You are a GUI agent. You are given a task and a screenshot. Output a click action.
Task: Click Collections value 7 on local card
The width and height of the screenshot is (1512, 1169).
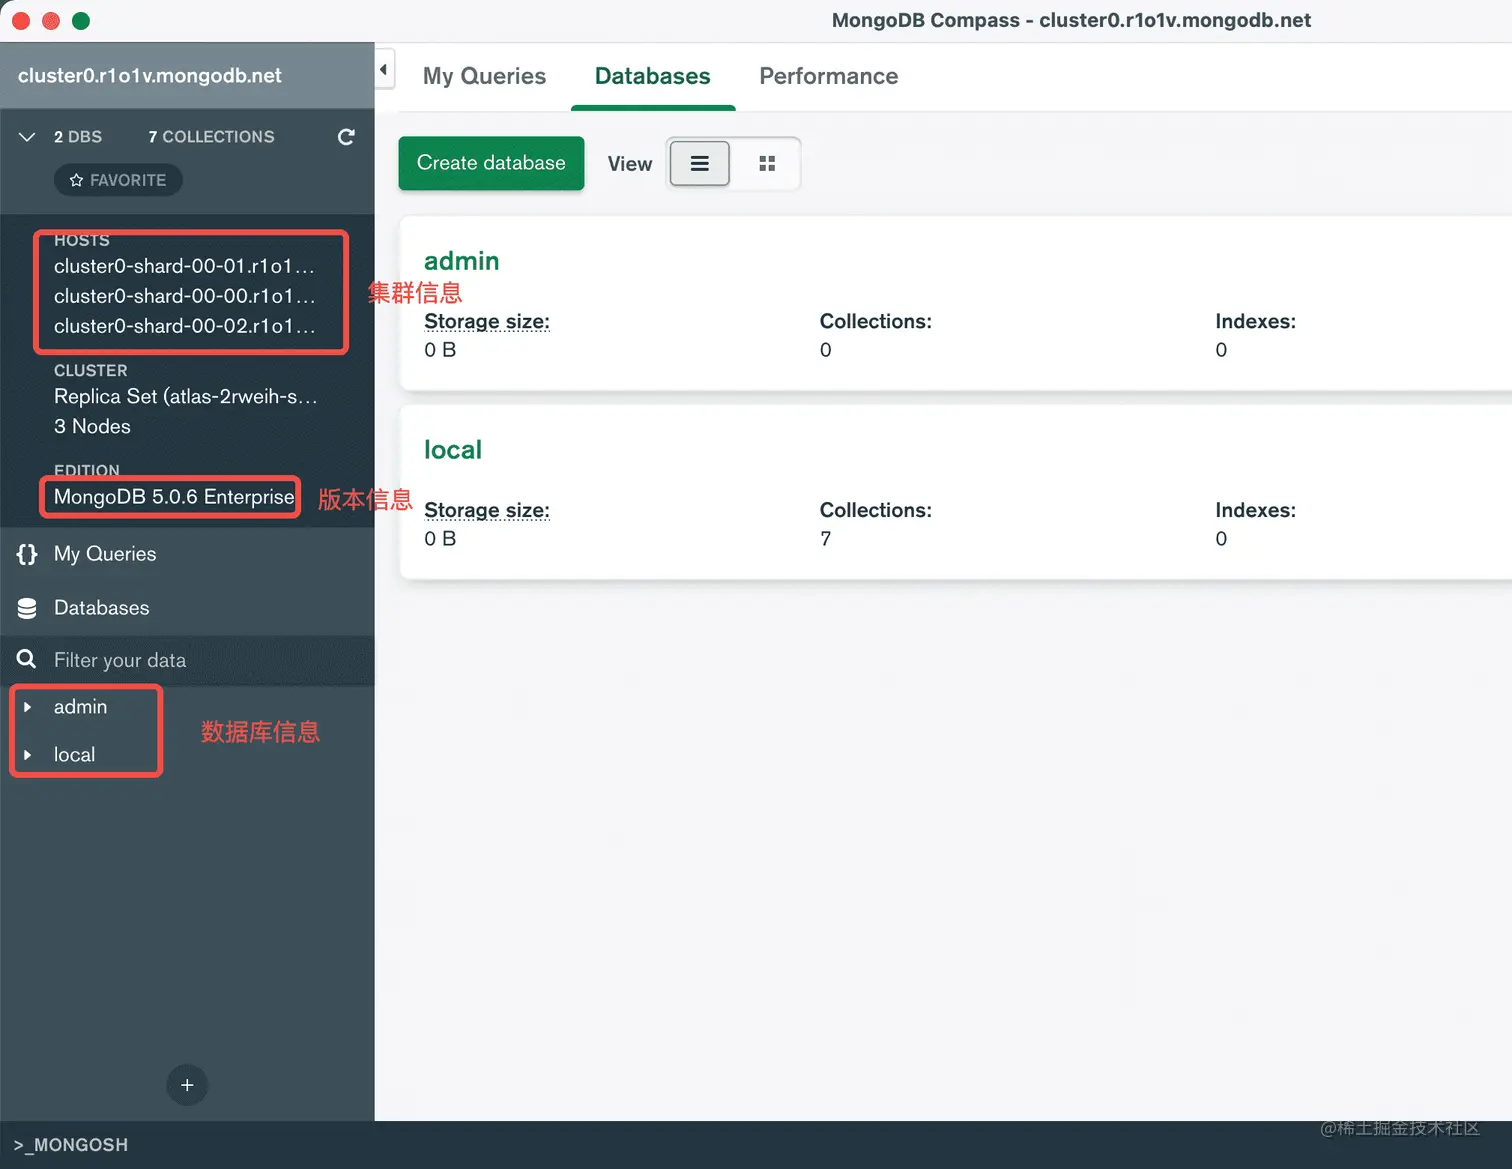click(x=826, y=539)
